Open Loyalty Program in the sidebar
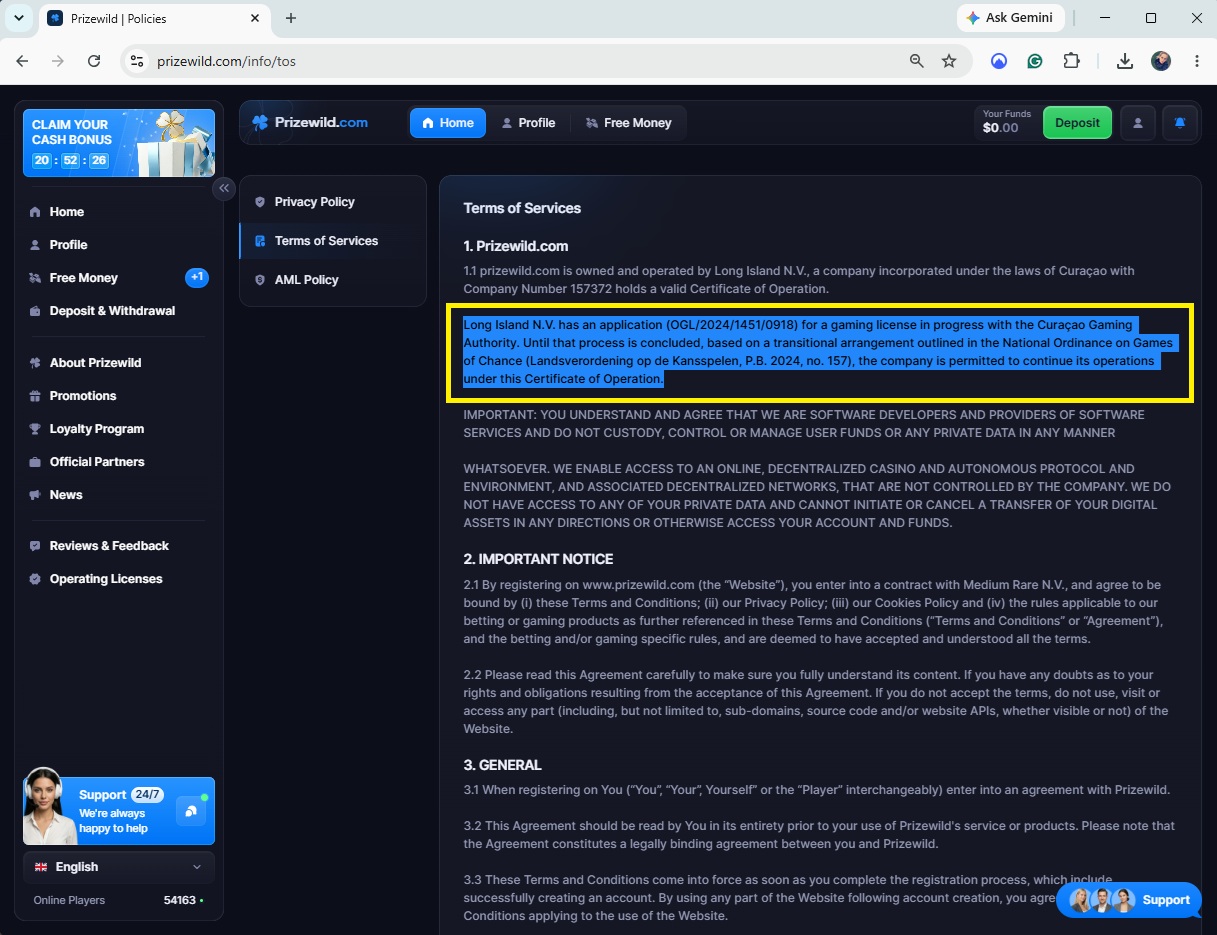This screenshot has width=1217, height=935. [x=119, y=429]
